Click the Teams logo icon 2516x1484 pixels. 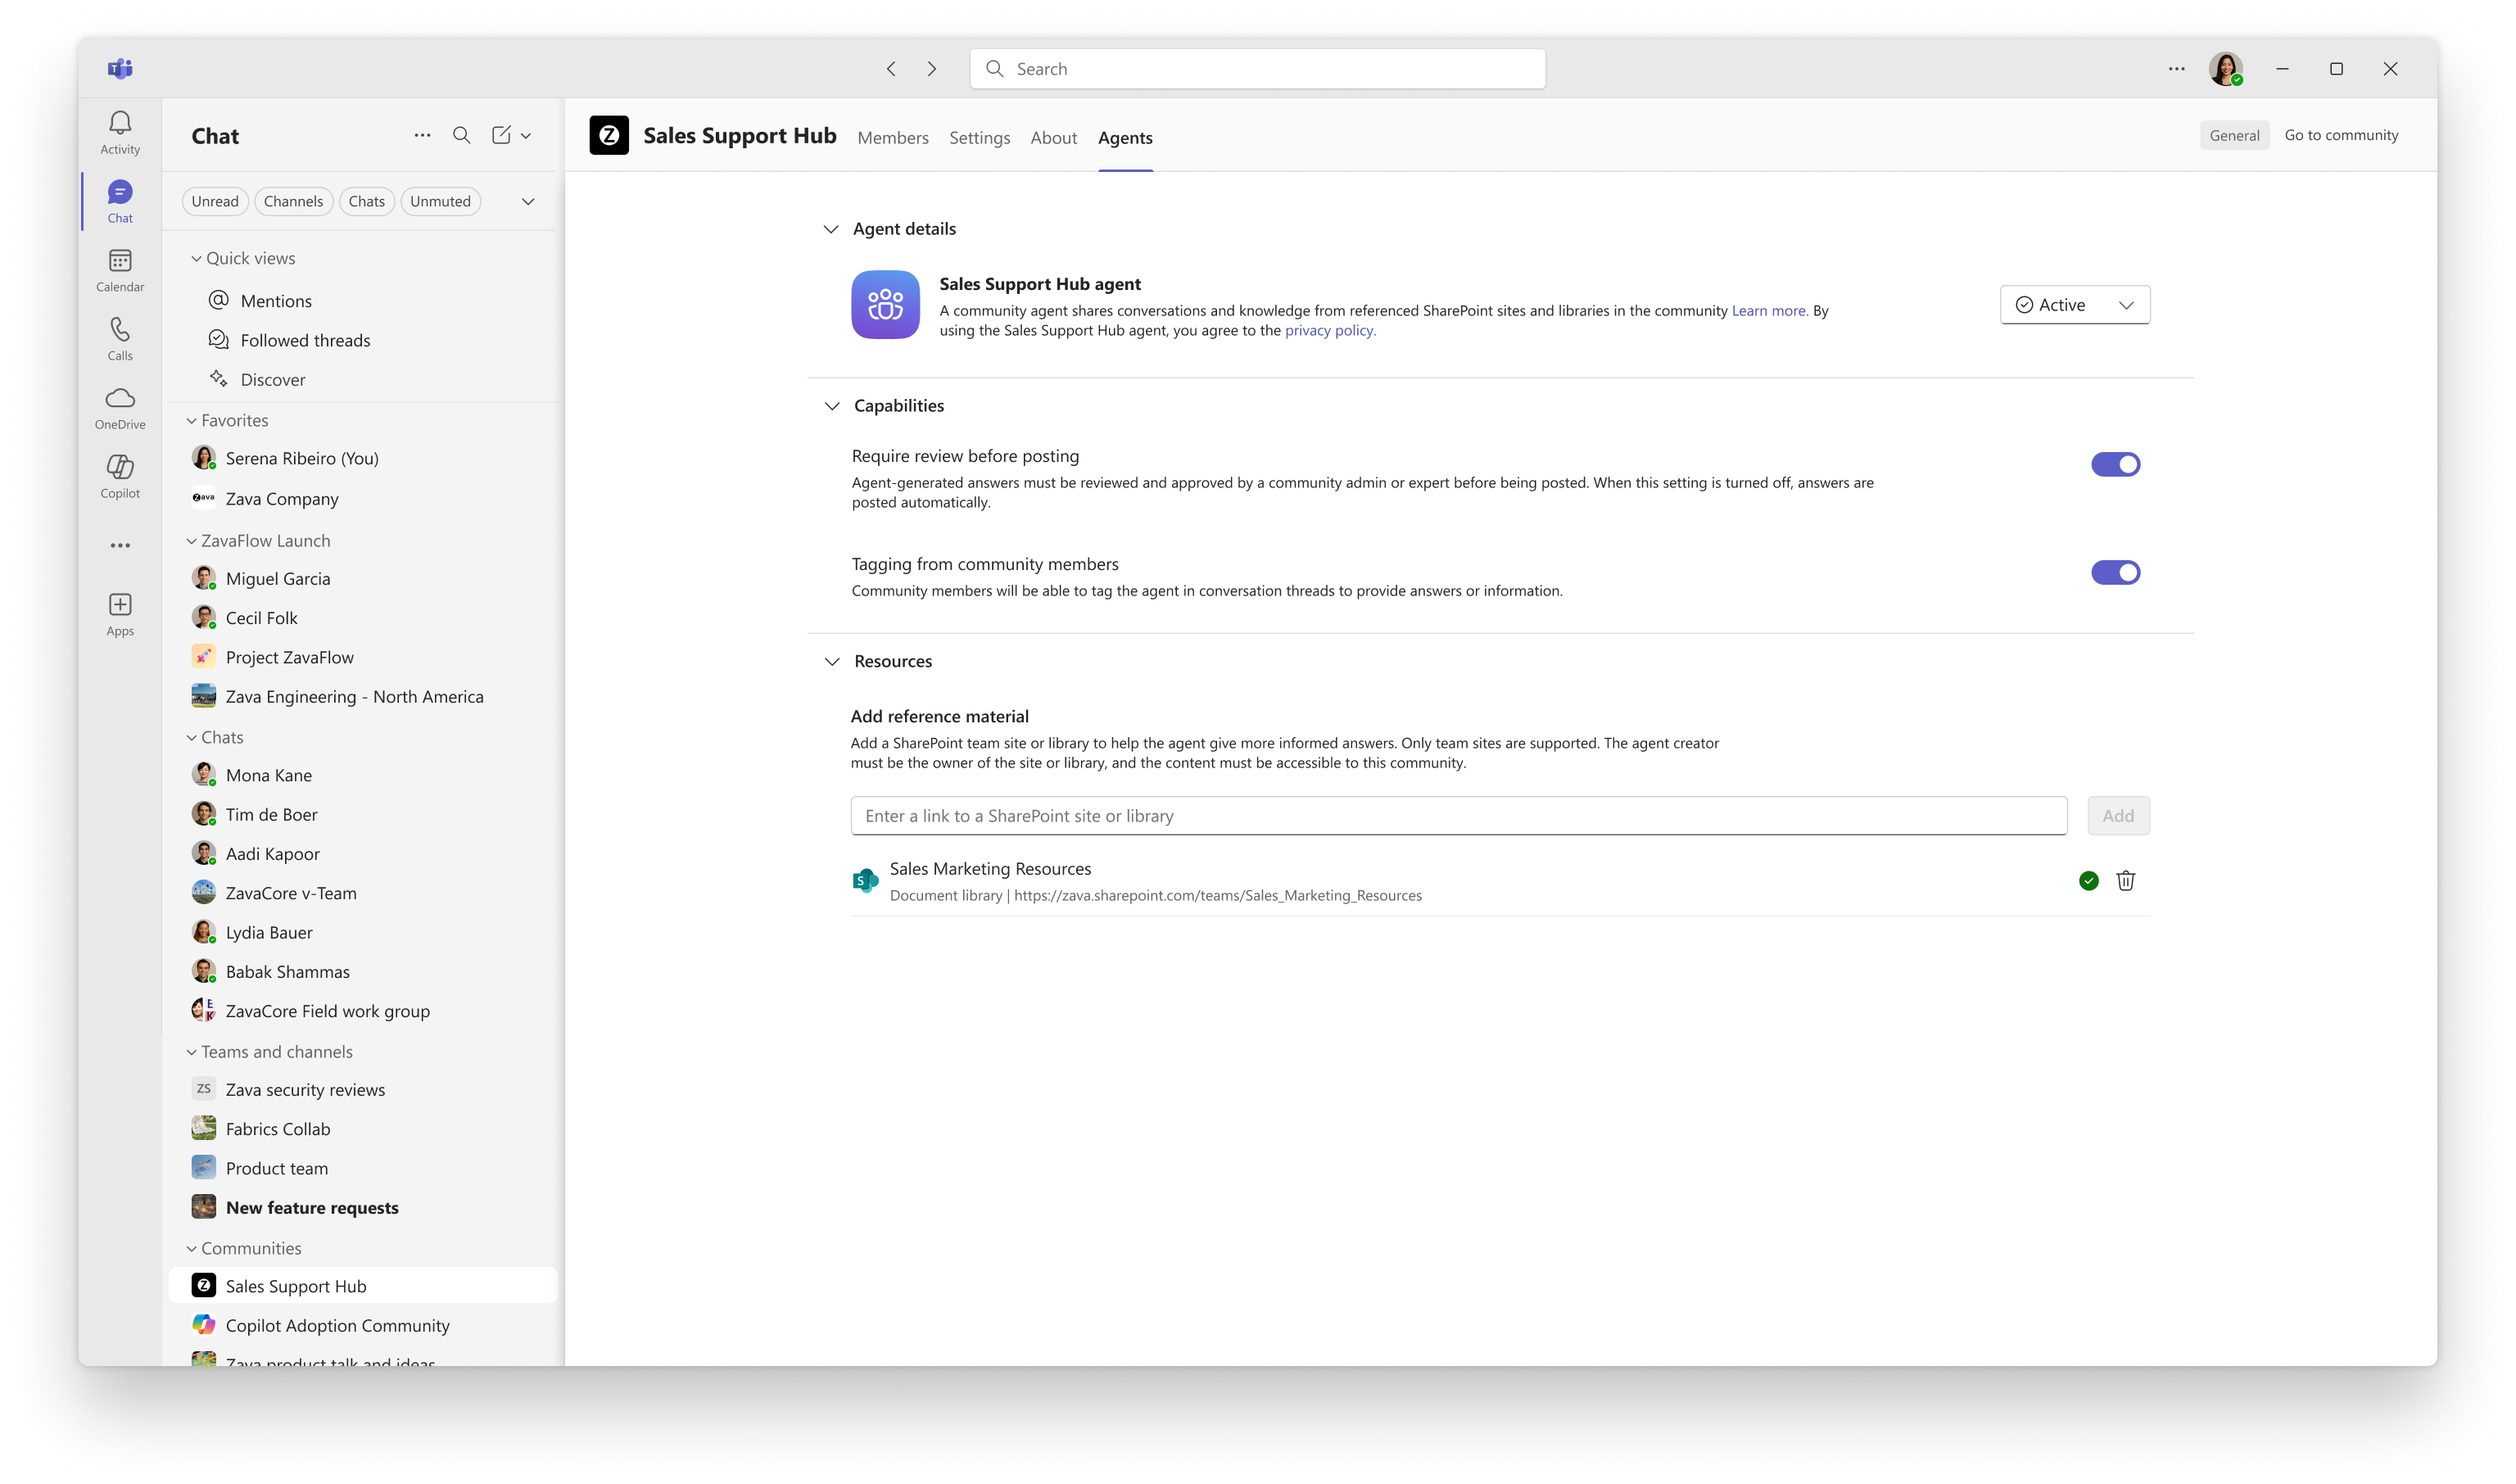coord(120,68)
